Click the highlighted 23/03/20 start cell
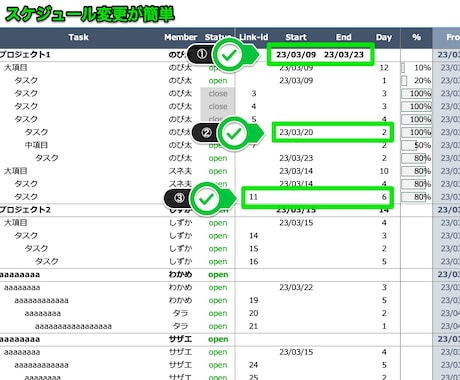 tap(296, 132)
